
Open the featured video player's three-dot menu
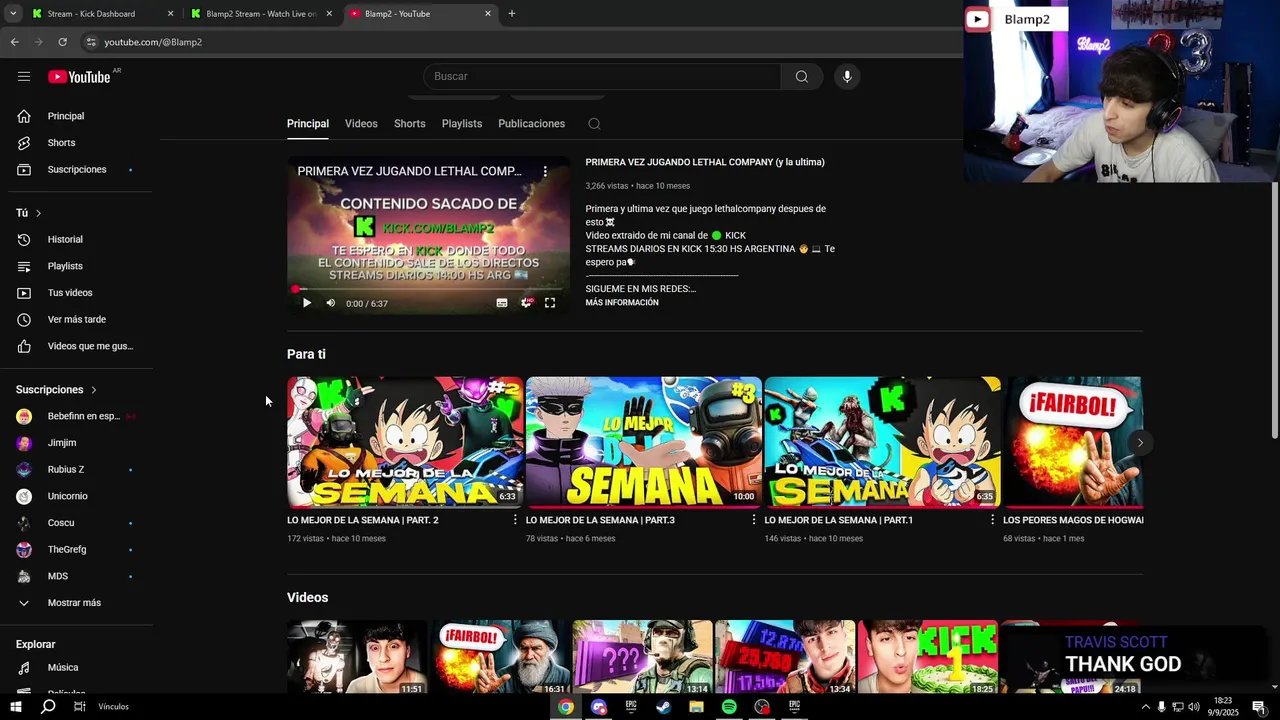(545, 172)
